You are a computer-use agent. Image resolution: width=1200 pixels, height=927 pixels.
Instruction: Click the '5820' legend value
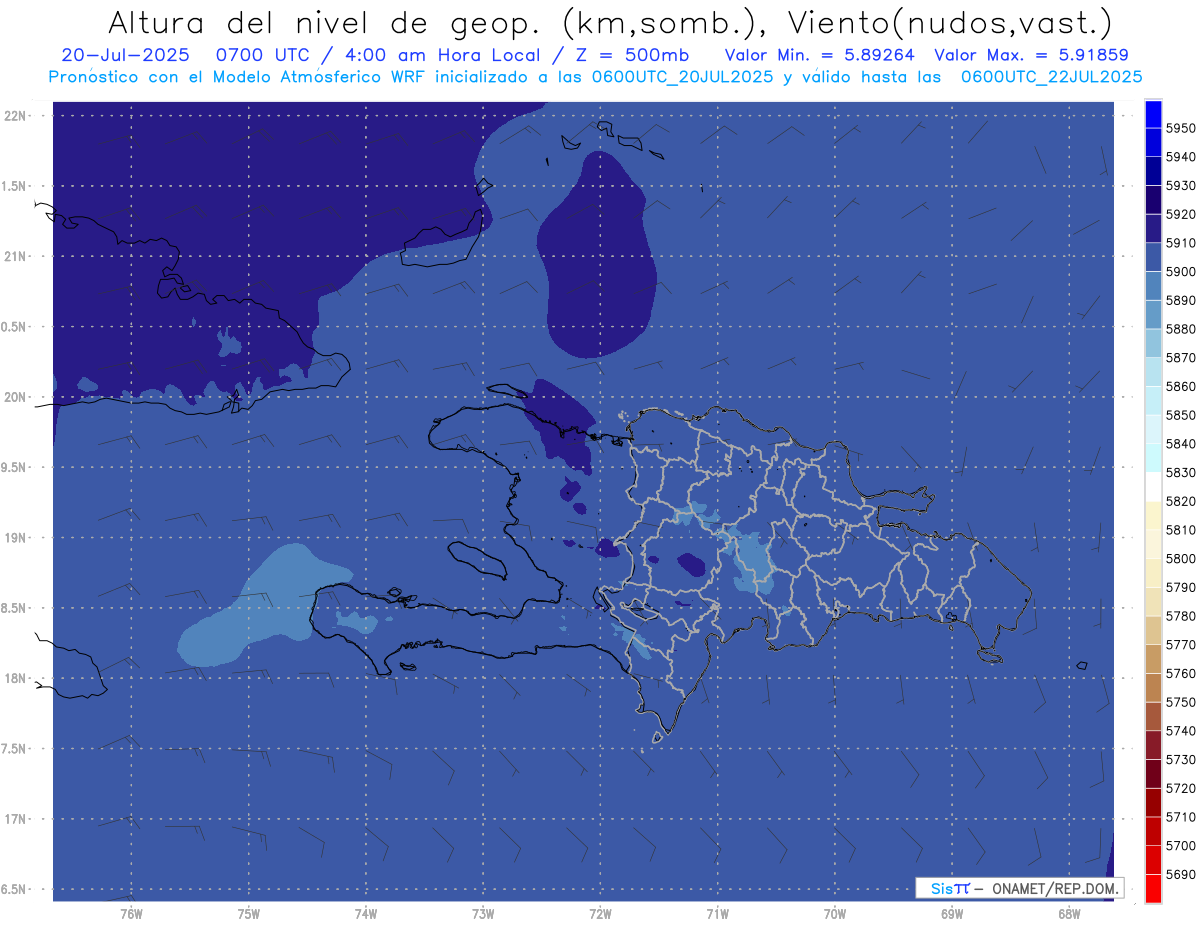[x=1181, y=501]
